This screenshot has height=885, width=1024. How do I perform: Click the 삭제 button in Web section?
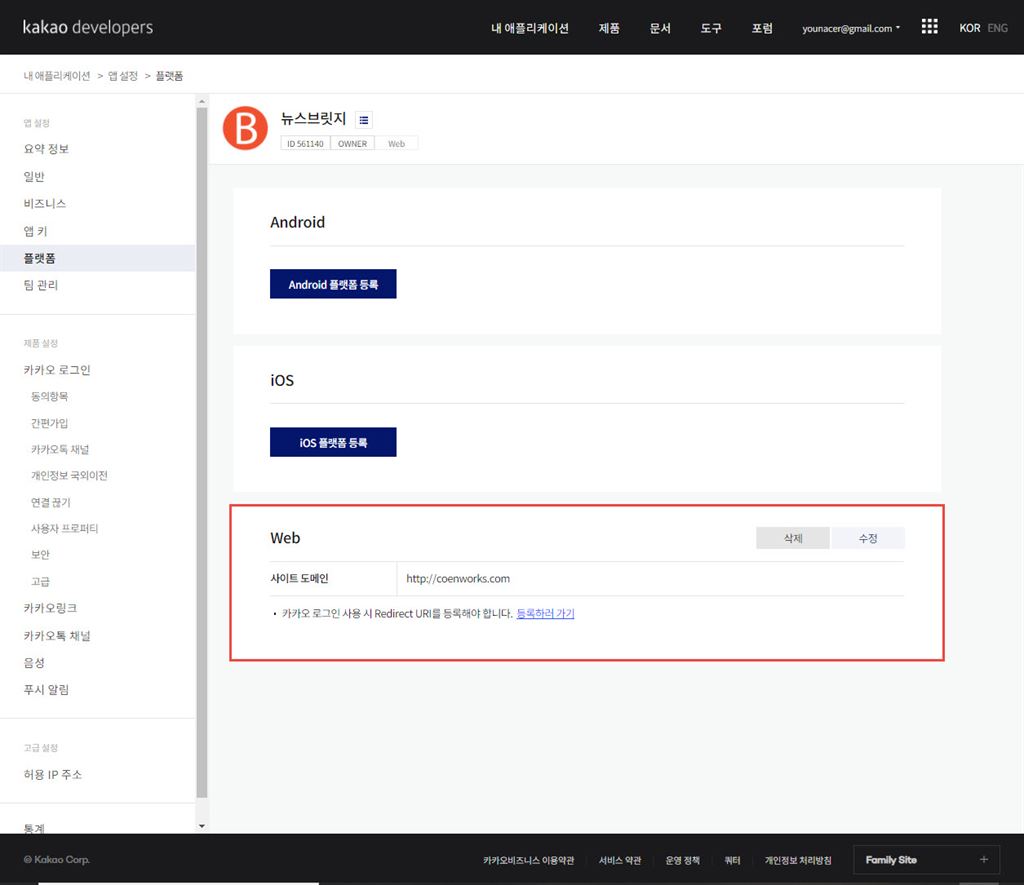[793, 538]
